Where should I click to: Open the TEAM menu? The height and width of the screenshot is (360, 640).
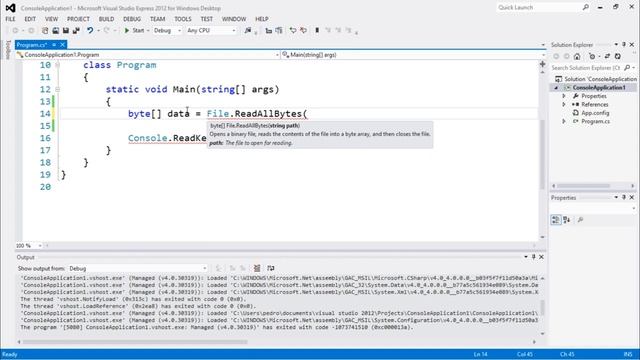point(158,19)
